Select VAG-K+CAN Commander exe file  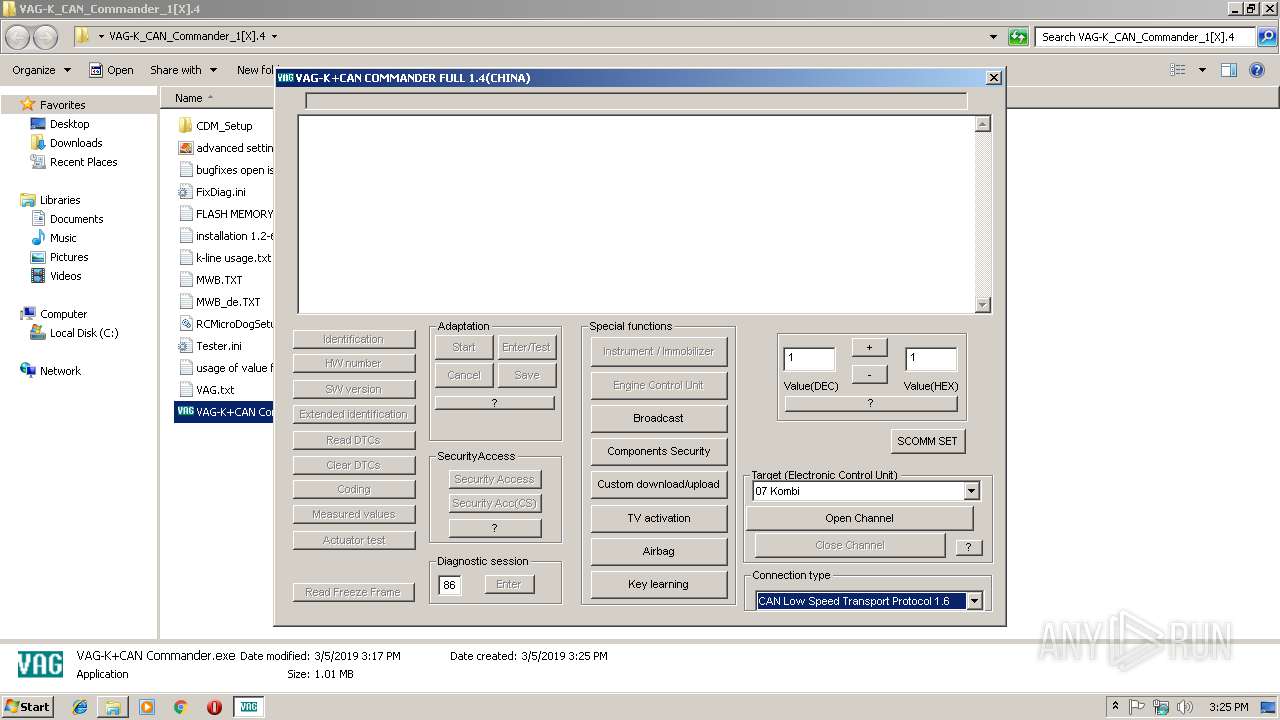[225, 412]
